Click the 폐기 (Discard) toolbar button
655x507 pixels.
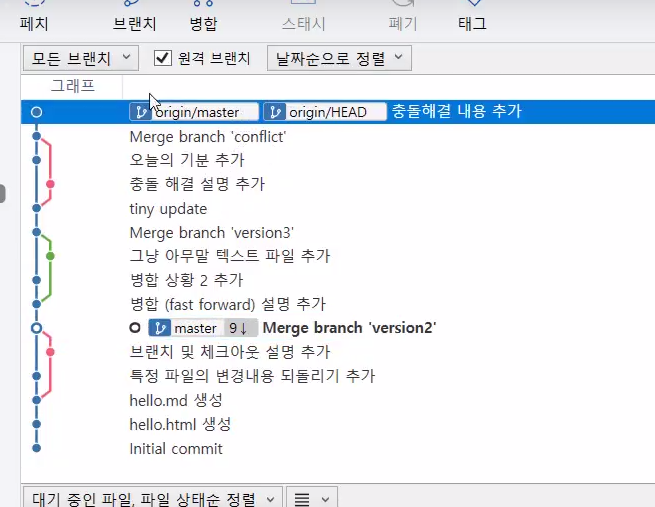click(402, 17)
